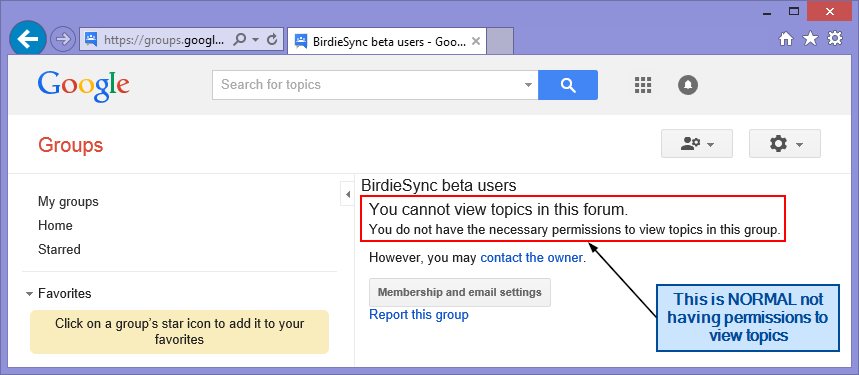Click the BirdieSync beta users title

(439, 186)
